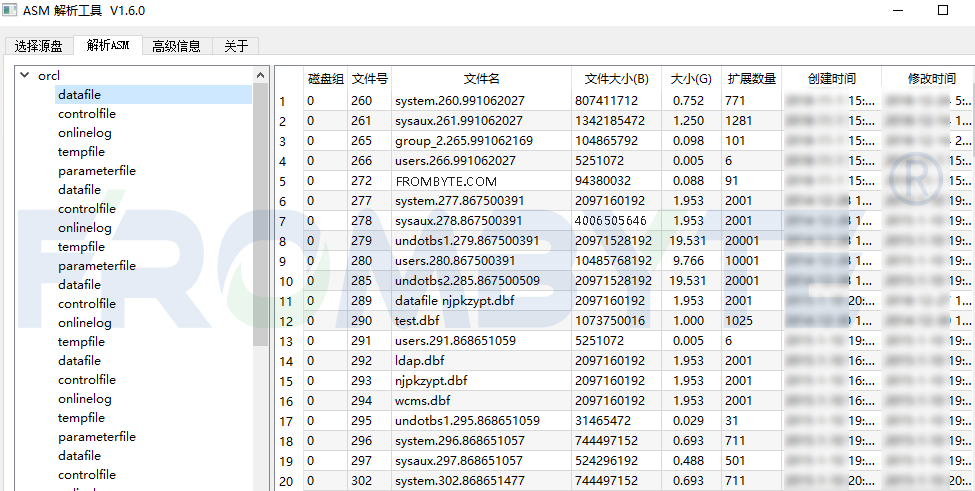
Task: Click the ASM app icon in title bar
Action: click(x=9, y=10)
